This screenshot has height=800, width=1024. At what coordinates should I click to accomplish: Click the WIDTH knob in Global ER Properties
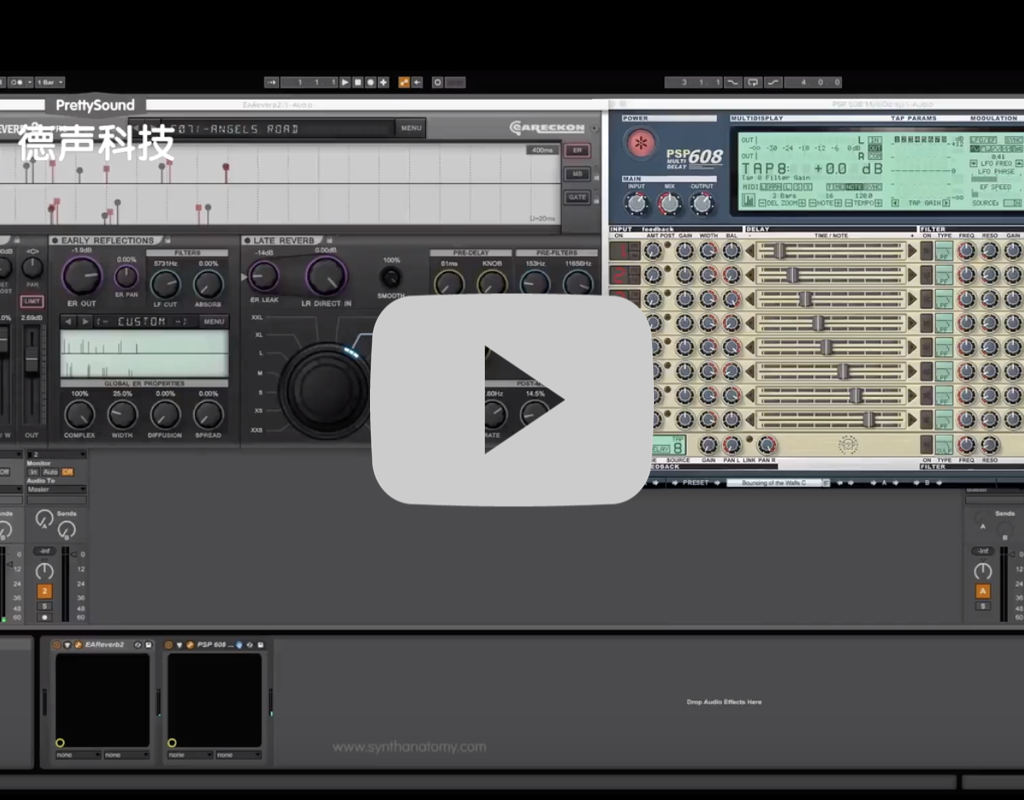(122, 414)
